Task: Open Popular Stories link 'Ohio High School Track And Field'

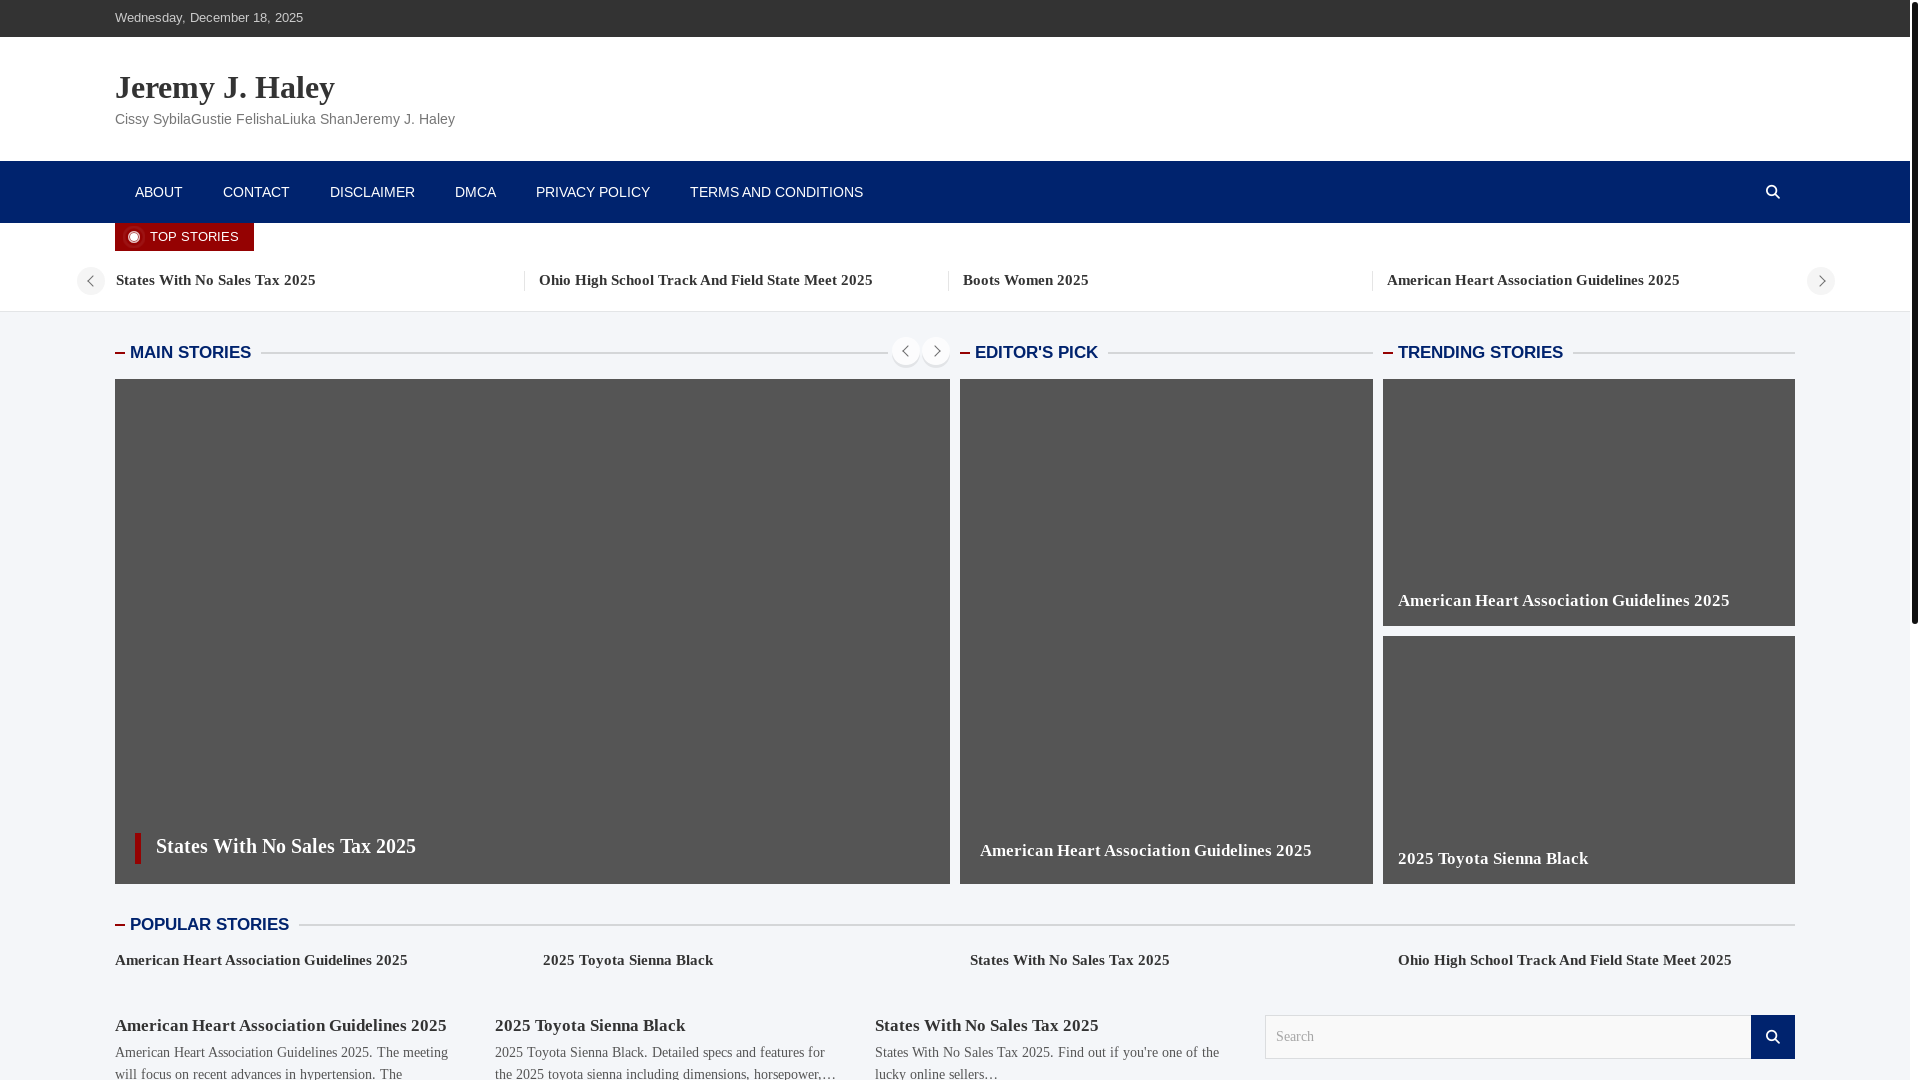Action: [x=1565, y=960]
